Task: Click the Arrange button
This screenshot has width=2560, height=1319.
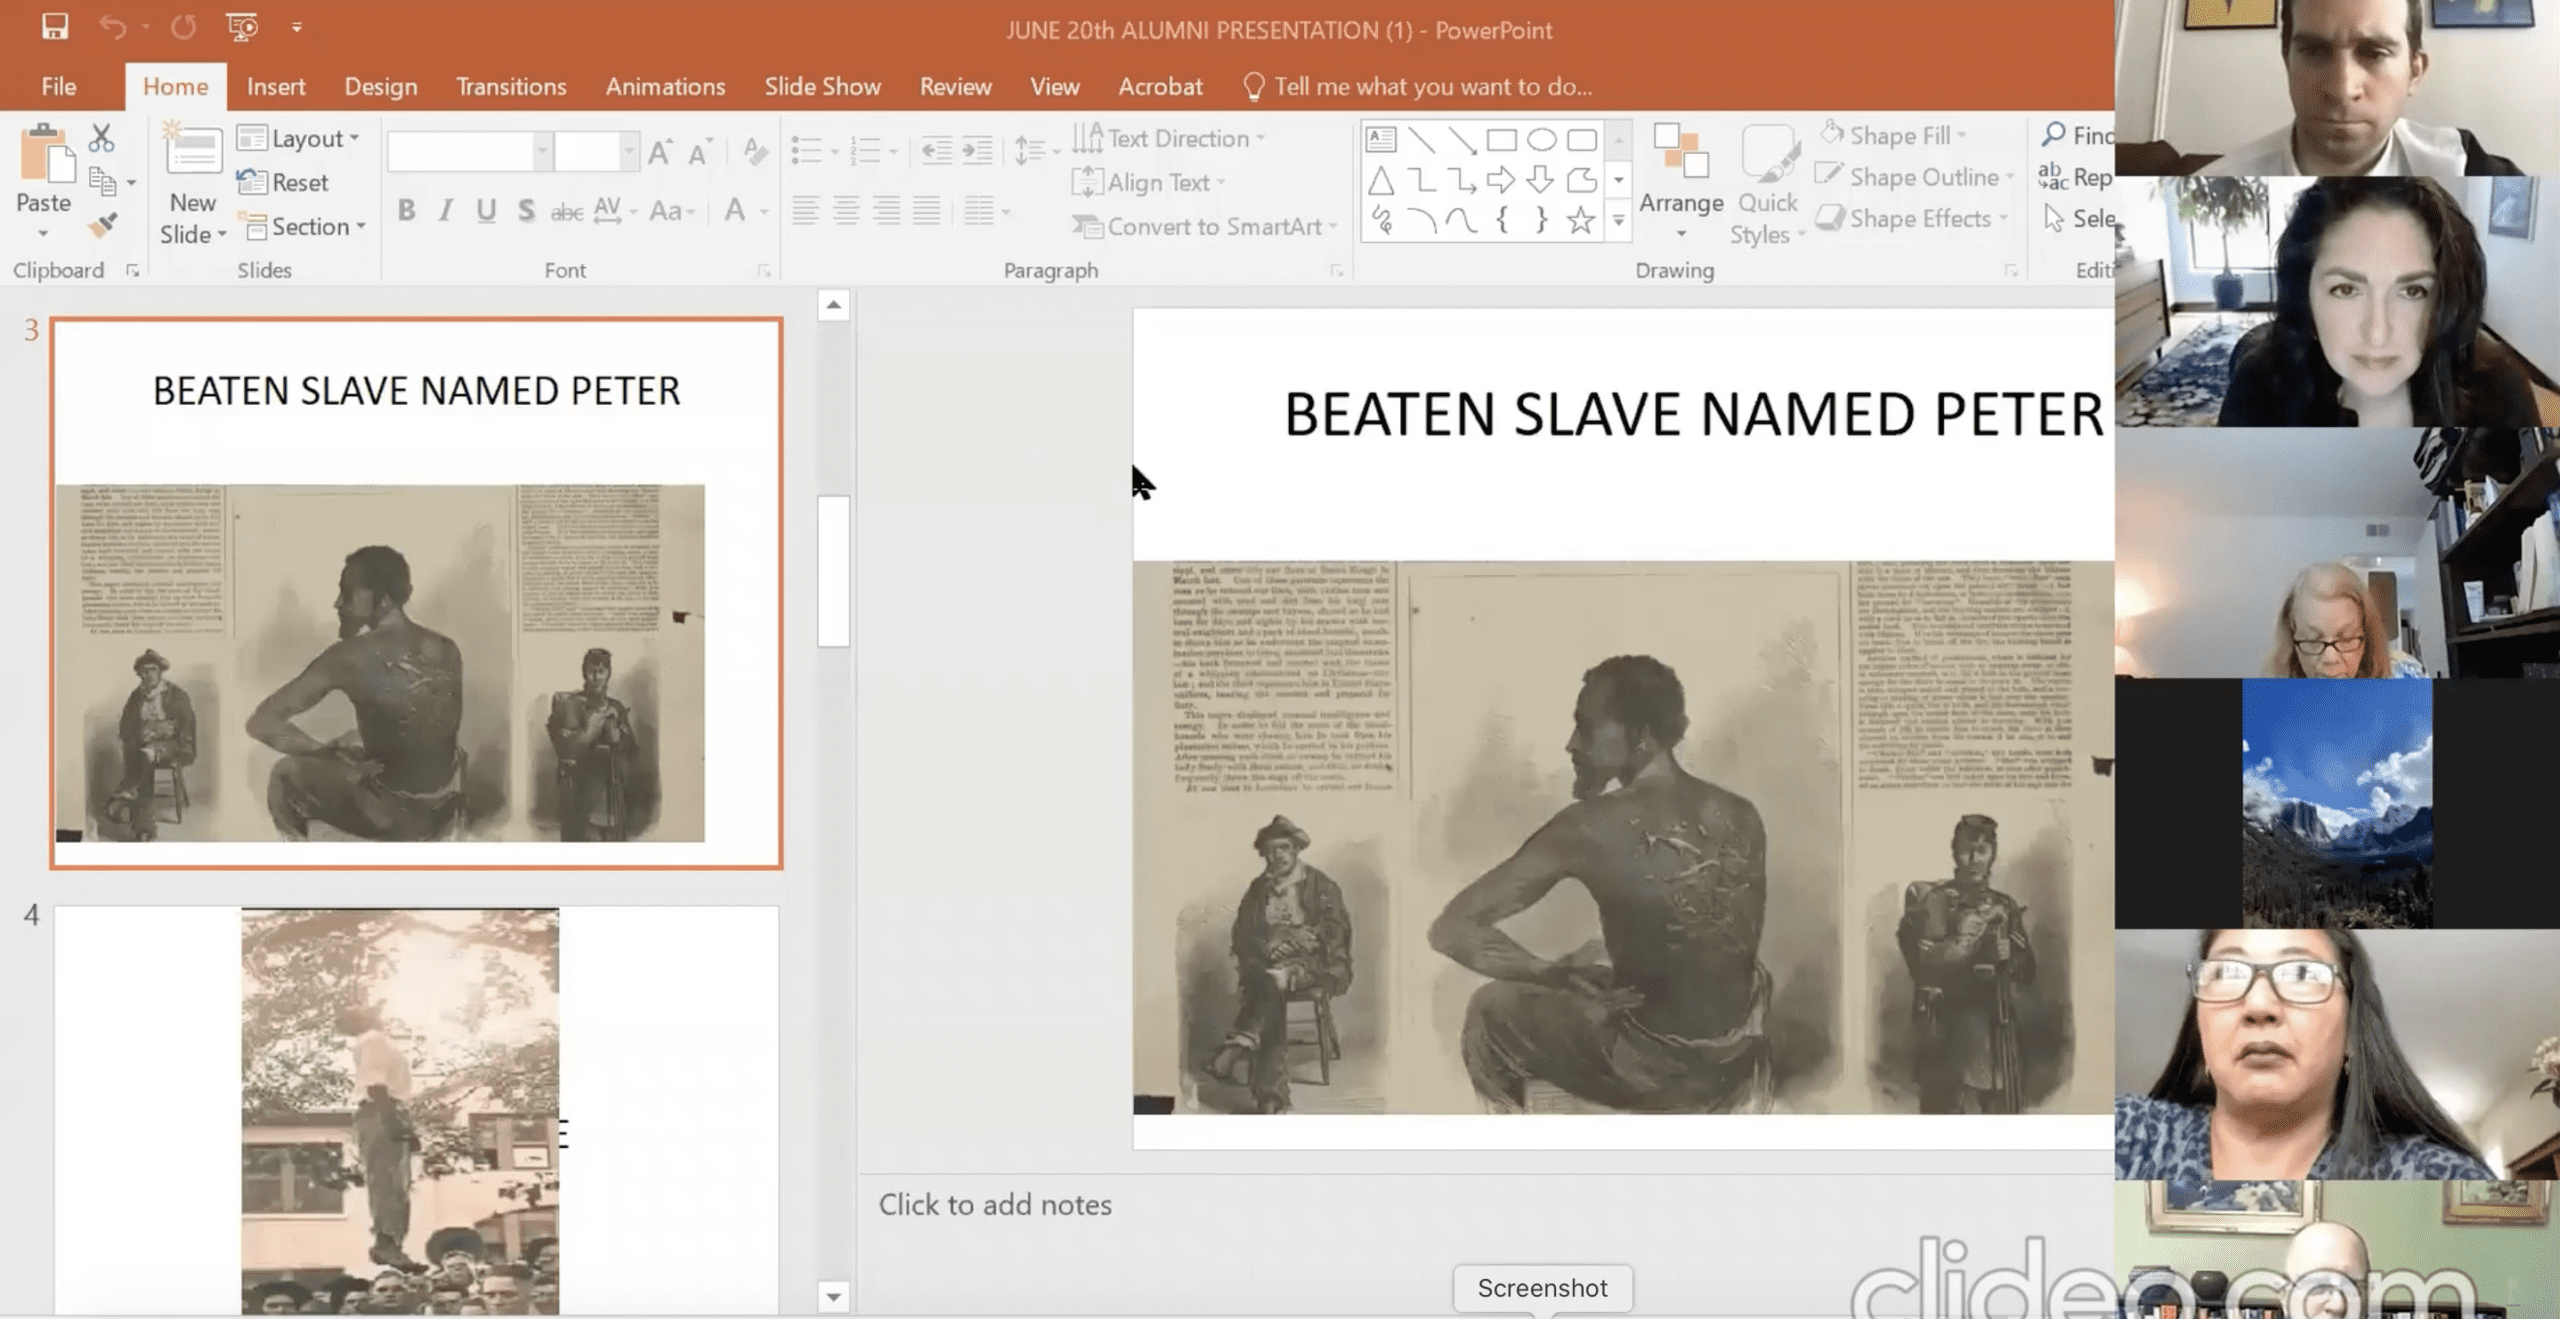Action: click(x=1681, y=181)
